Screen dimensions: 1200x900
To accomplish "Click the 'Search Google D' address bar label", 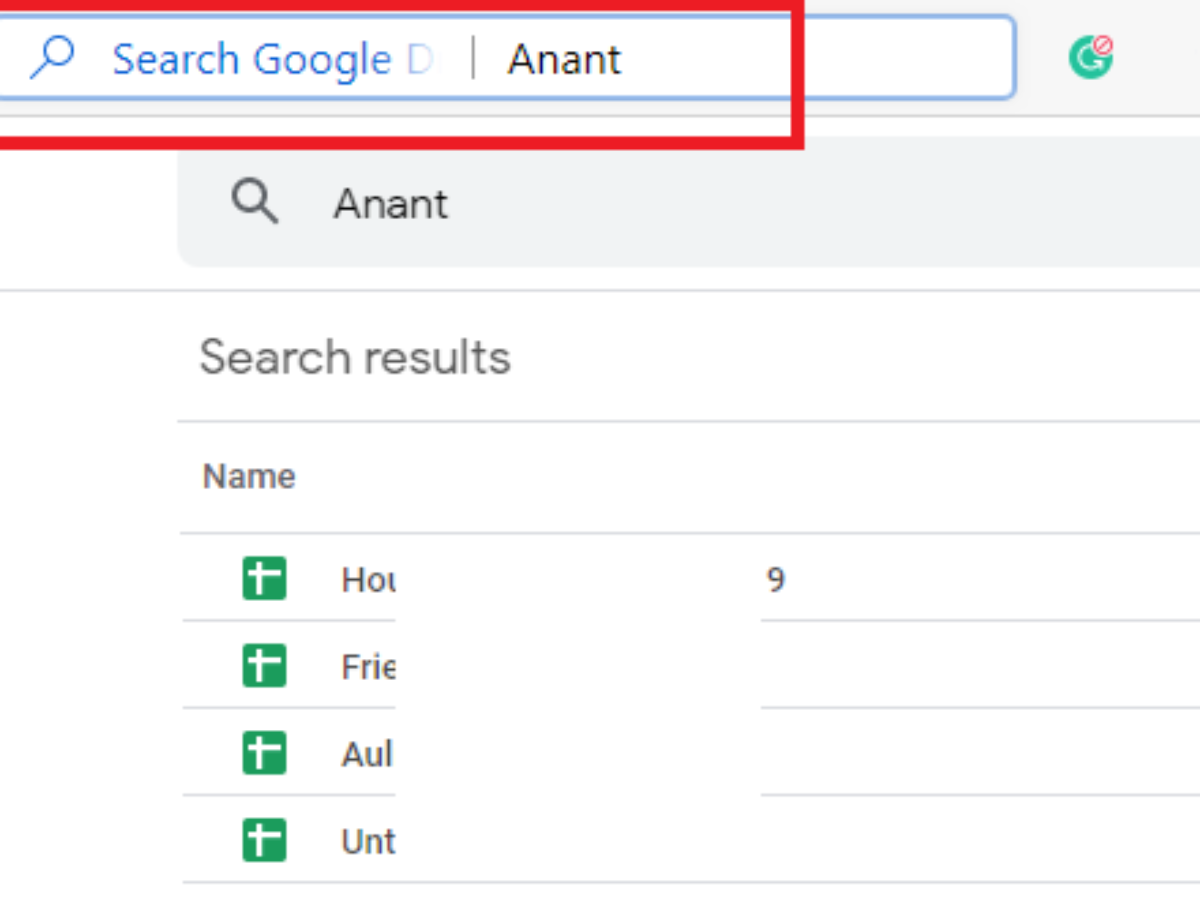I will [x=272, y=60].
